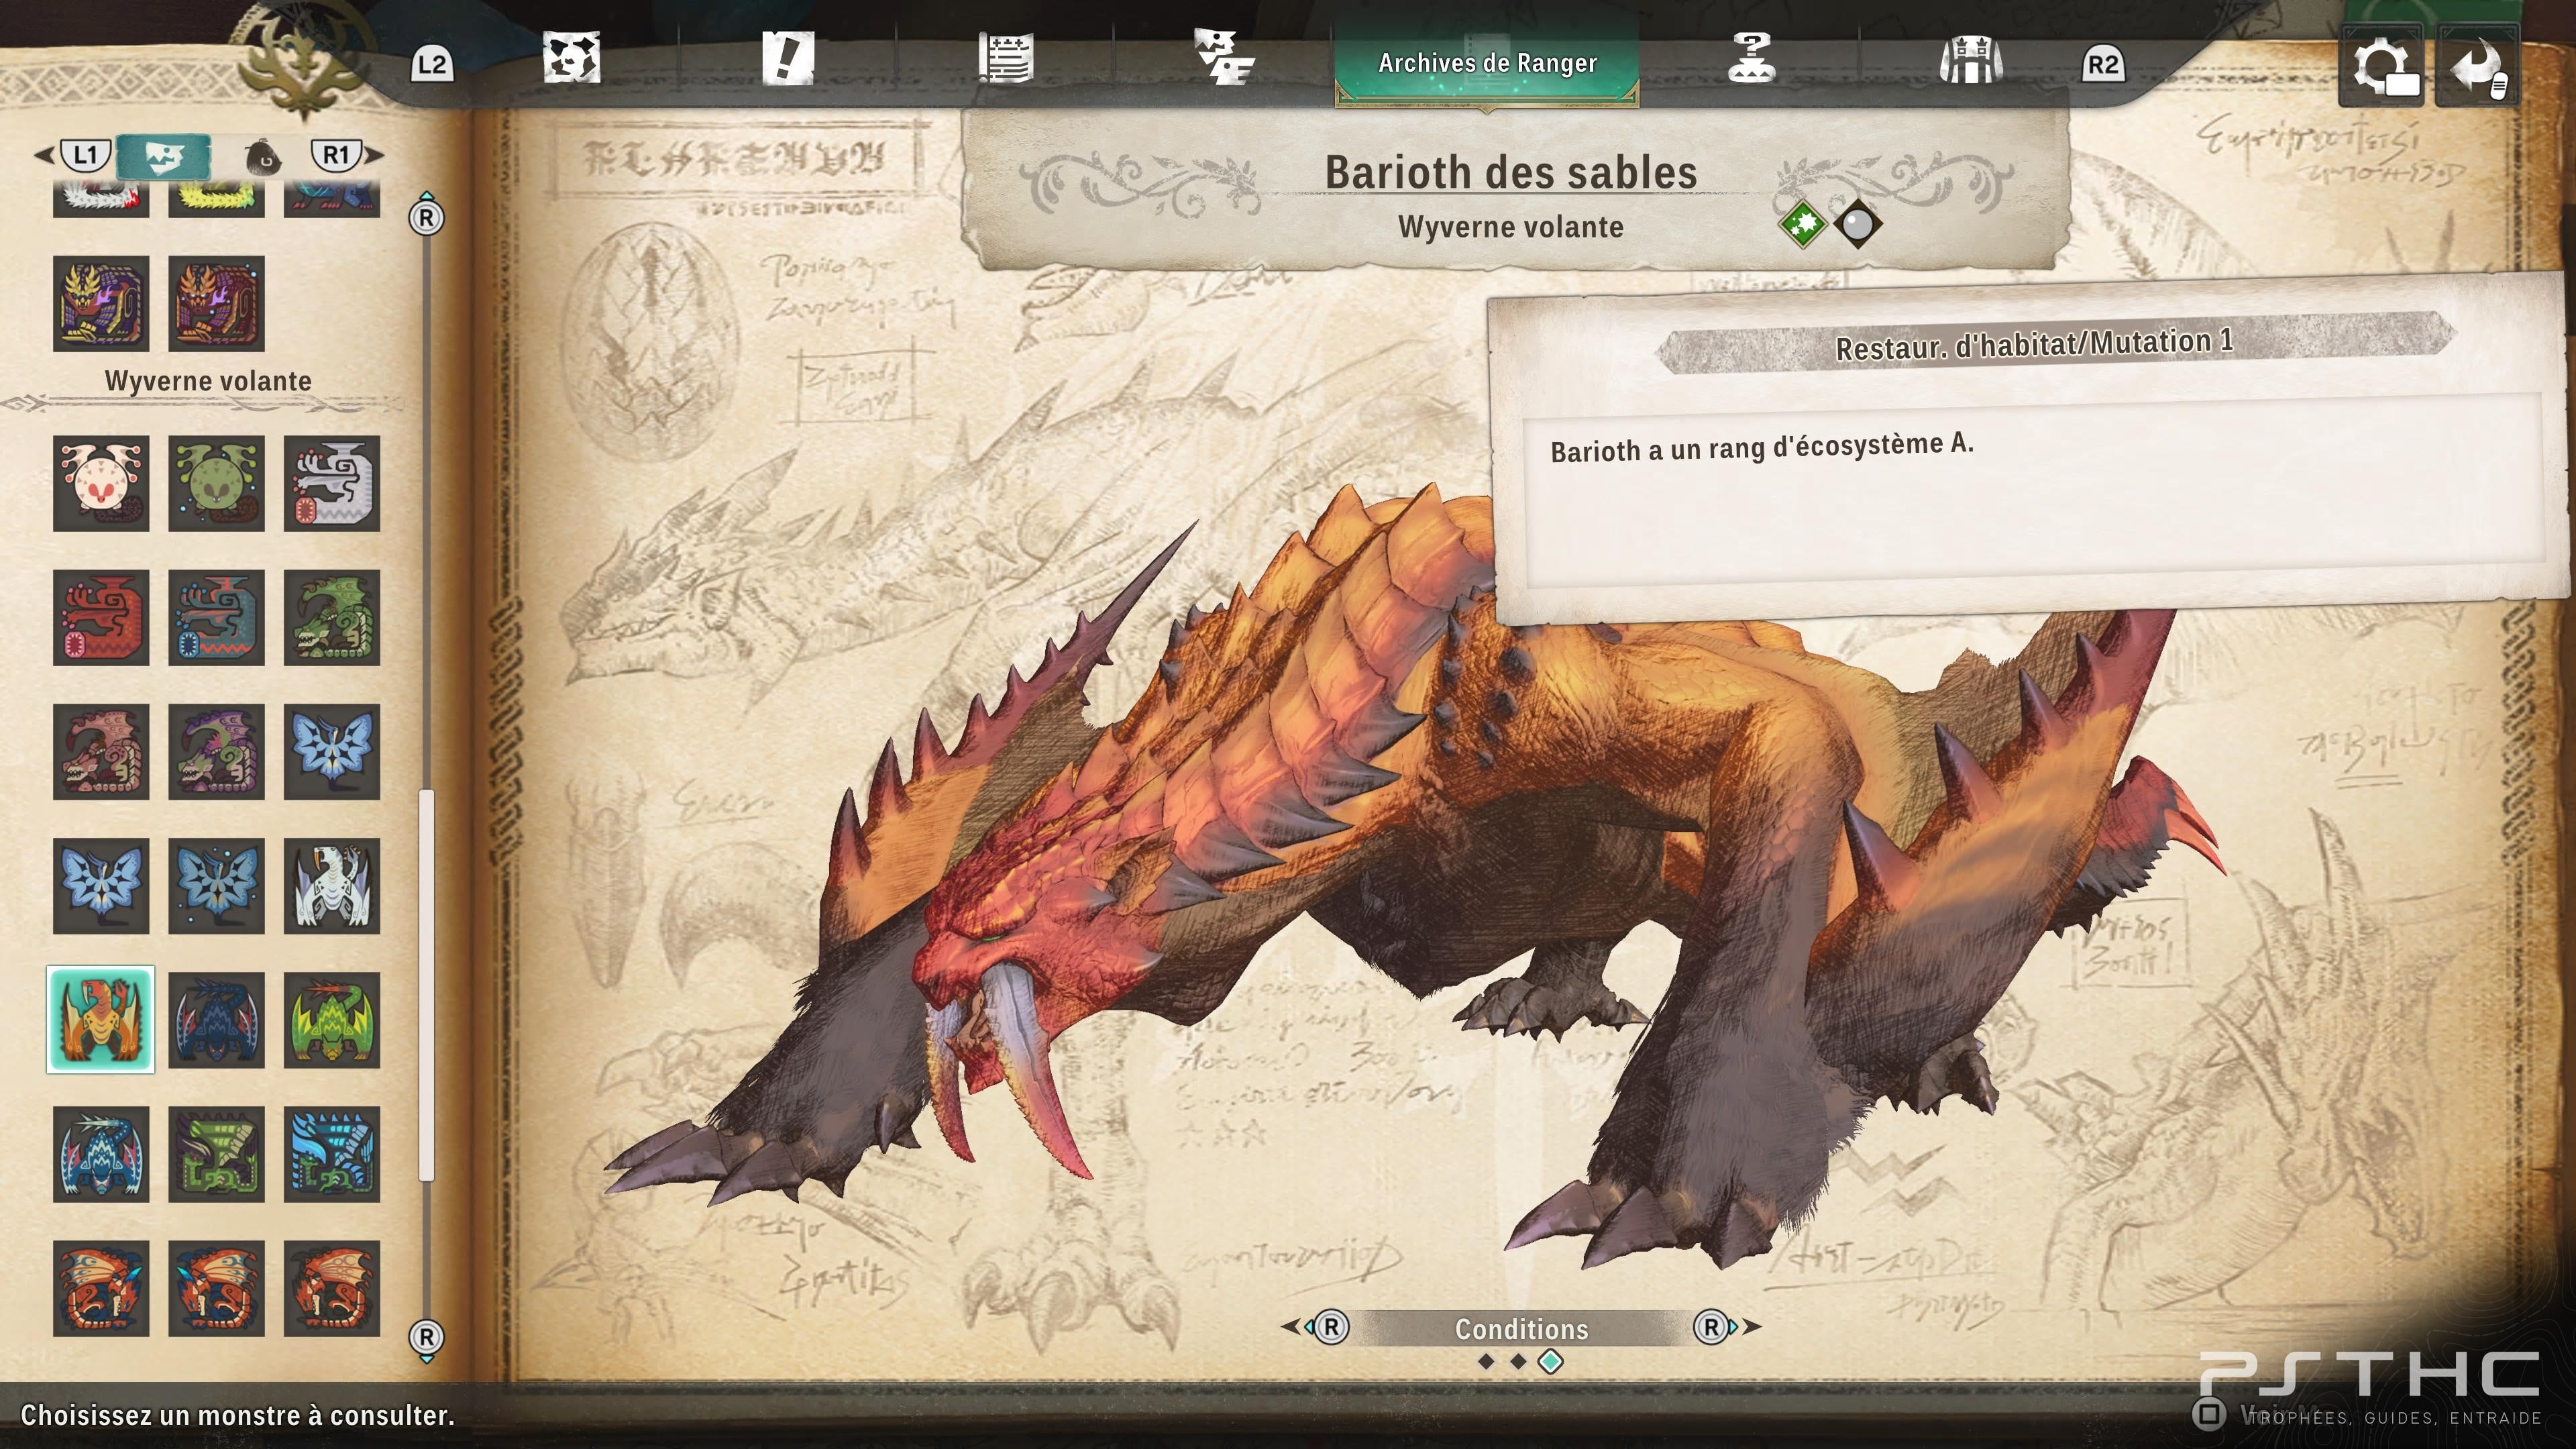Select the last Rathalos icon in bottom row
Viewport: 2576px width, 1449px height.
[x=332, y=1289]
